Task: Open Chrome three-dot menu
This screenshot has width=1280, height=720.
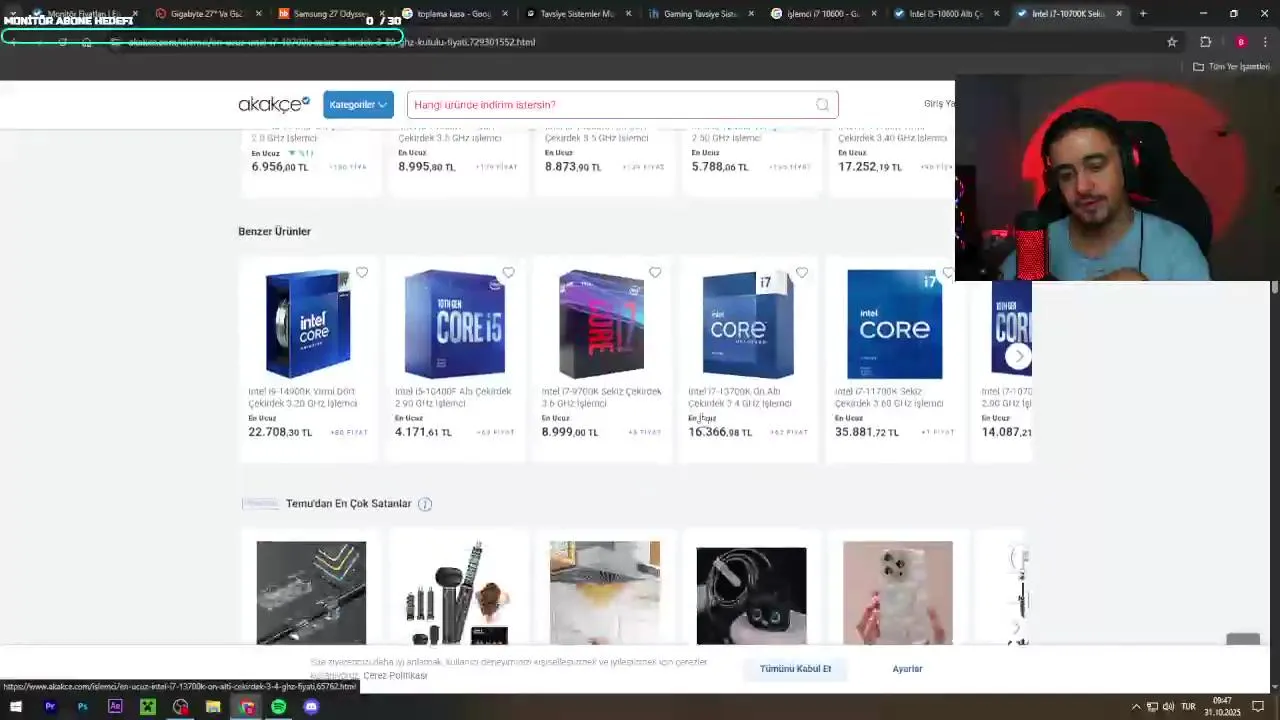Action: tap(1265, 42)
